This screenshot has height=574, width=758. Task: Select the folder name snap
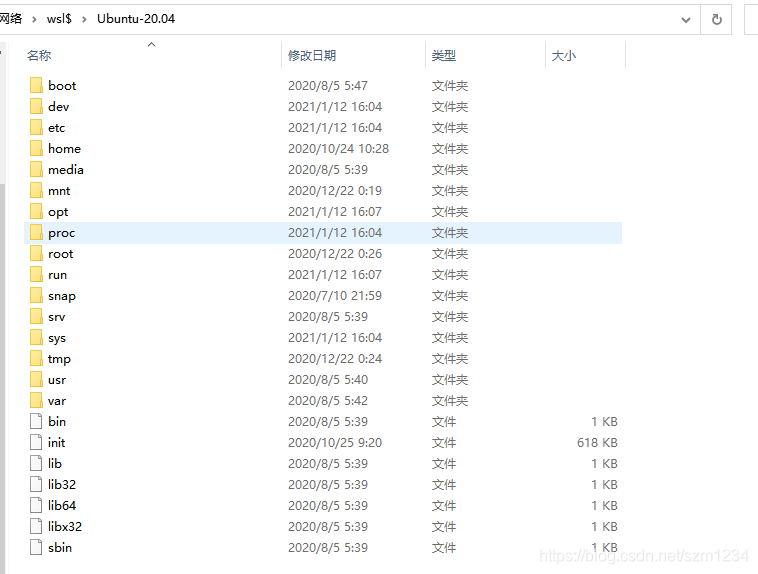[62, 296]
